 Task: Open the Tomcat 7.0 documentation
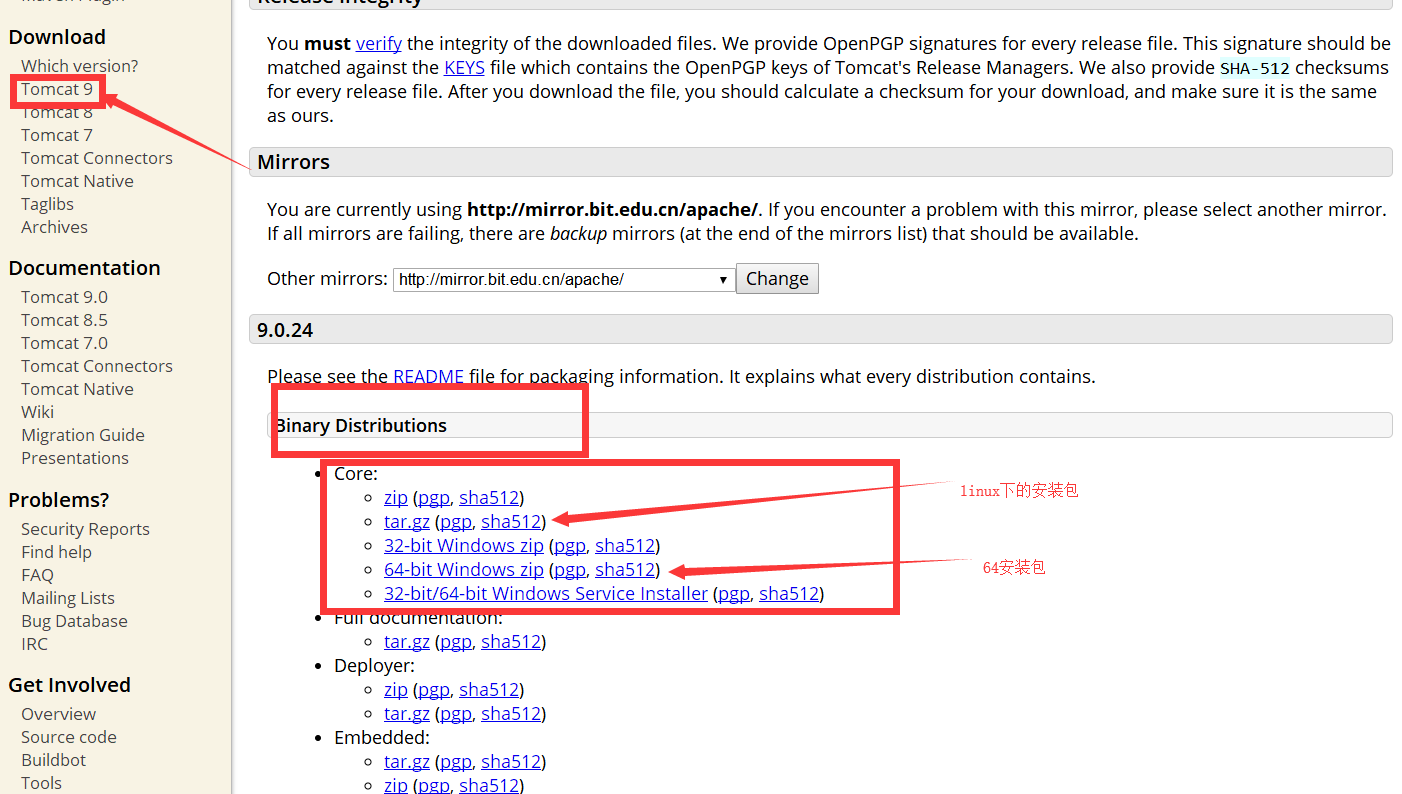(64, 343)
